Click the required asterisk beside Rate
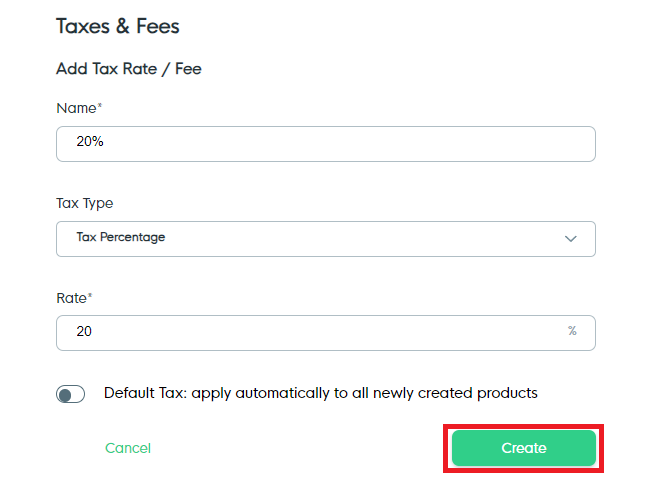 [x=92, y=296]
